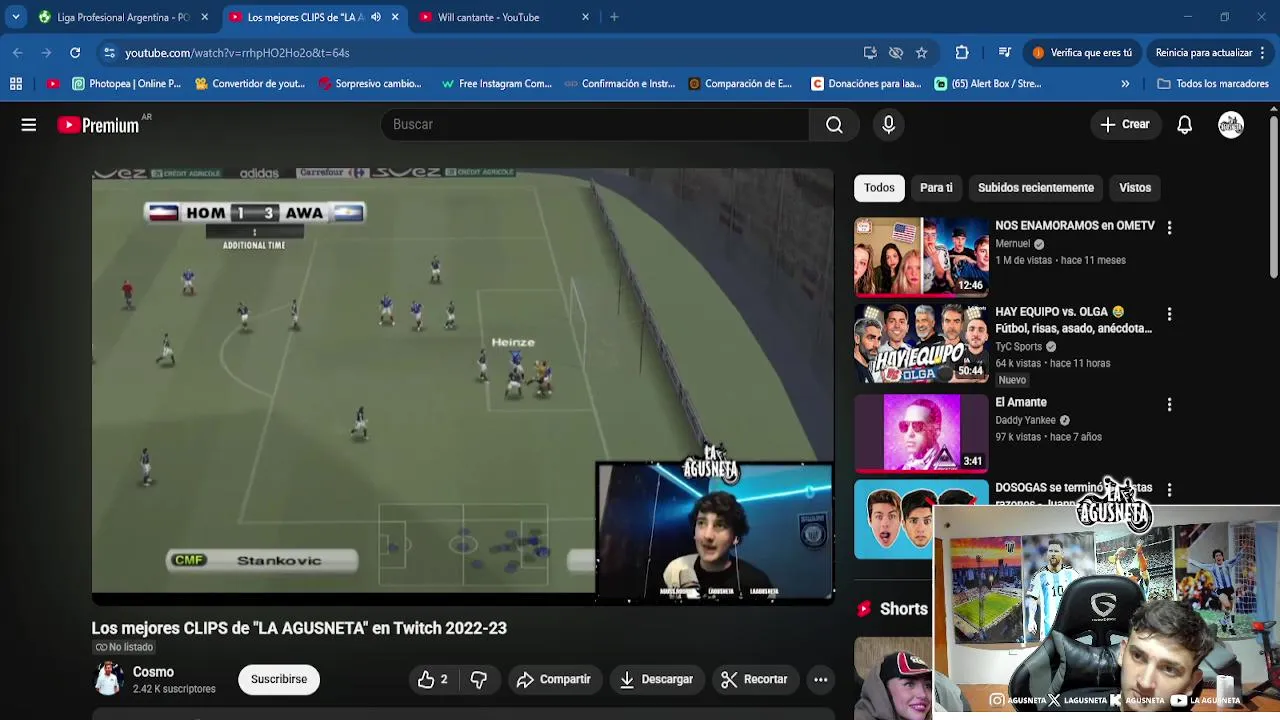This screenshot has width=1280, height=720.
Task: Open the Cosmo channel name link
Action: pos(153,672)
